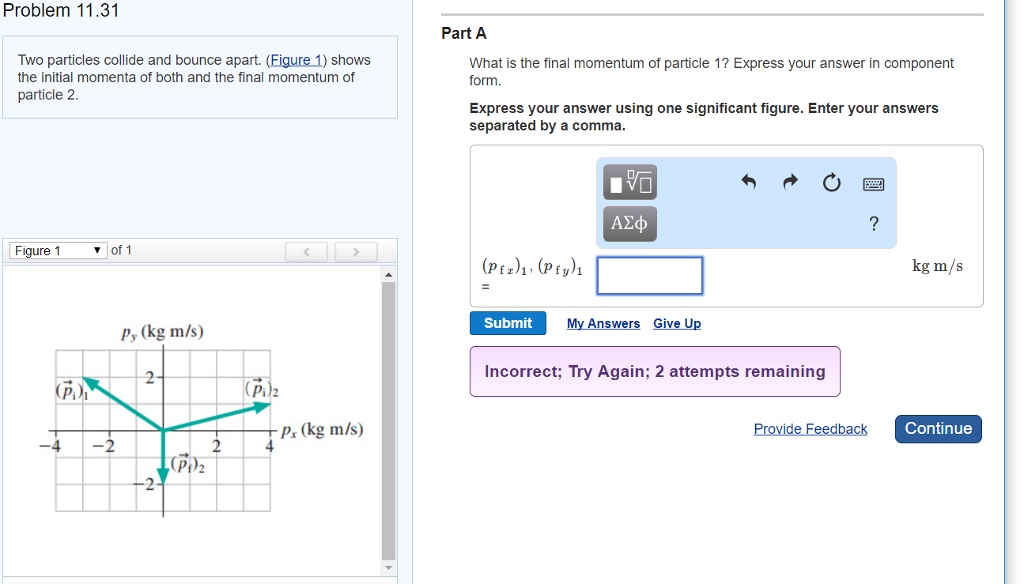Open the Figure 1 selection dropdown
Image resolution: width=1024 pixels, height=584 pixels.
click(57, 251)
